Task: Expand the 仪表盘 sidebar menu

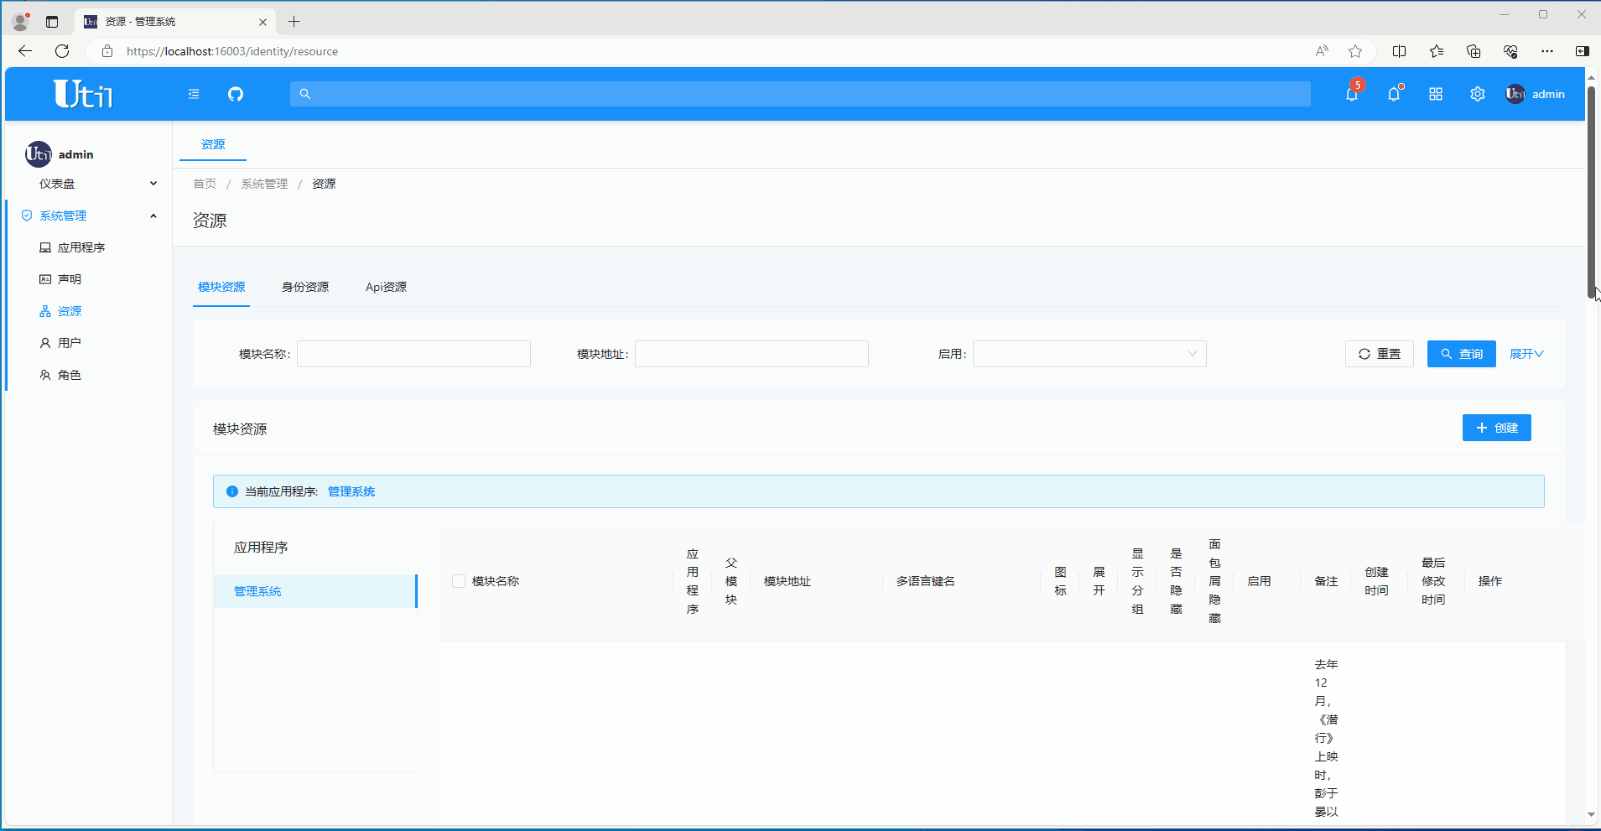Action: (x=95, y=184)
